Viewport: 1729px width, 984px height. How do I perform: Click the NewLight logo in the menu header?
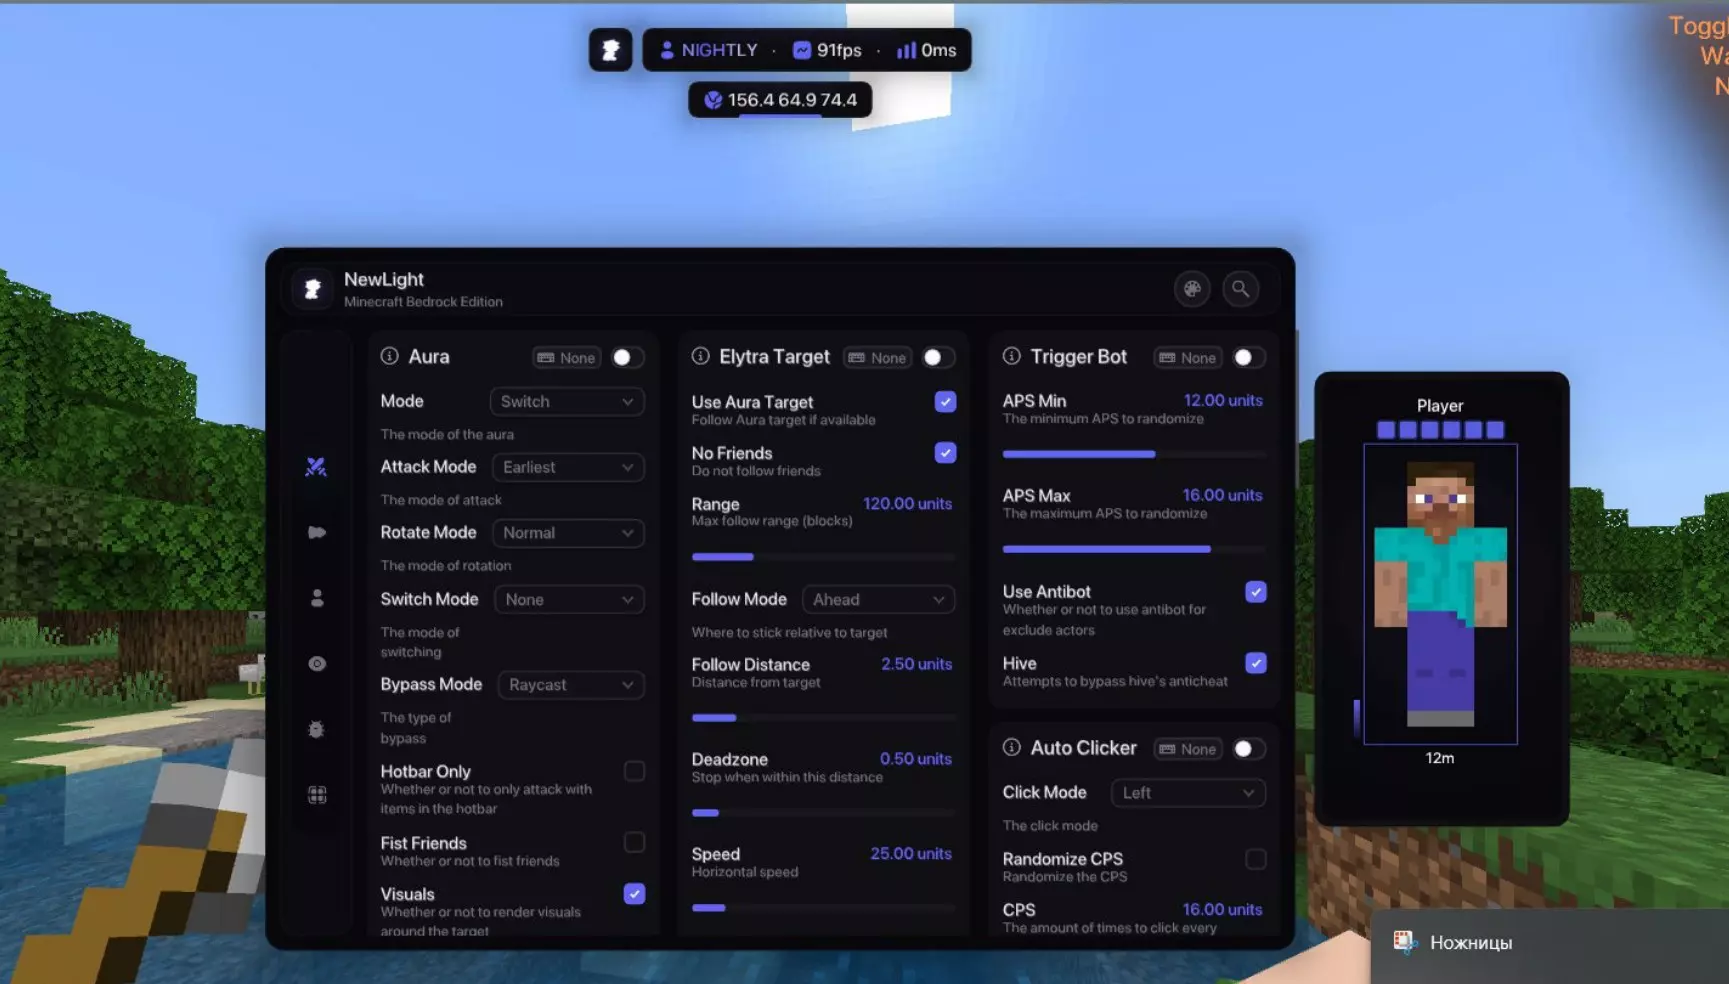click(312, 289)
